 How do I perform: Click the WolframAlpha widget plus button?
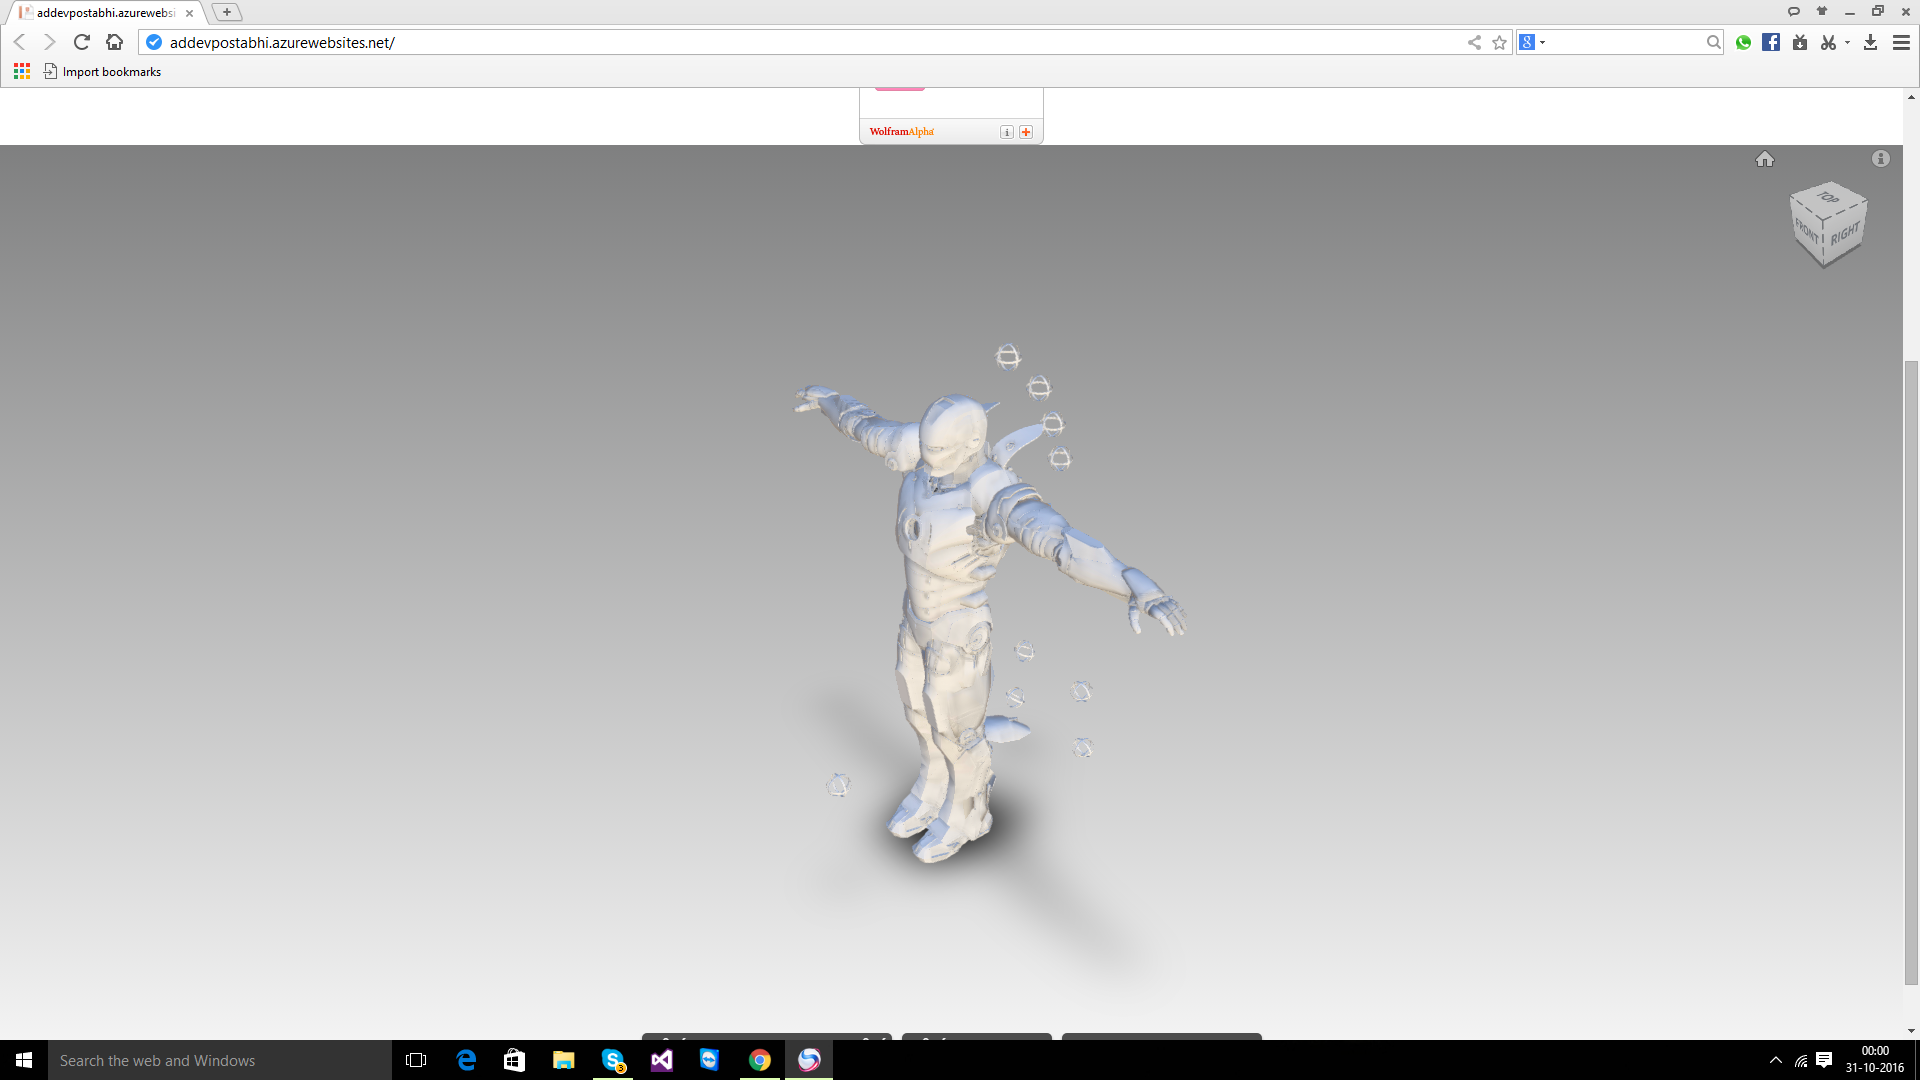[x=1026, y=132]
